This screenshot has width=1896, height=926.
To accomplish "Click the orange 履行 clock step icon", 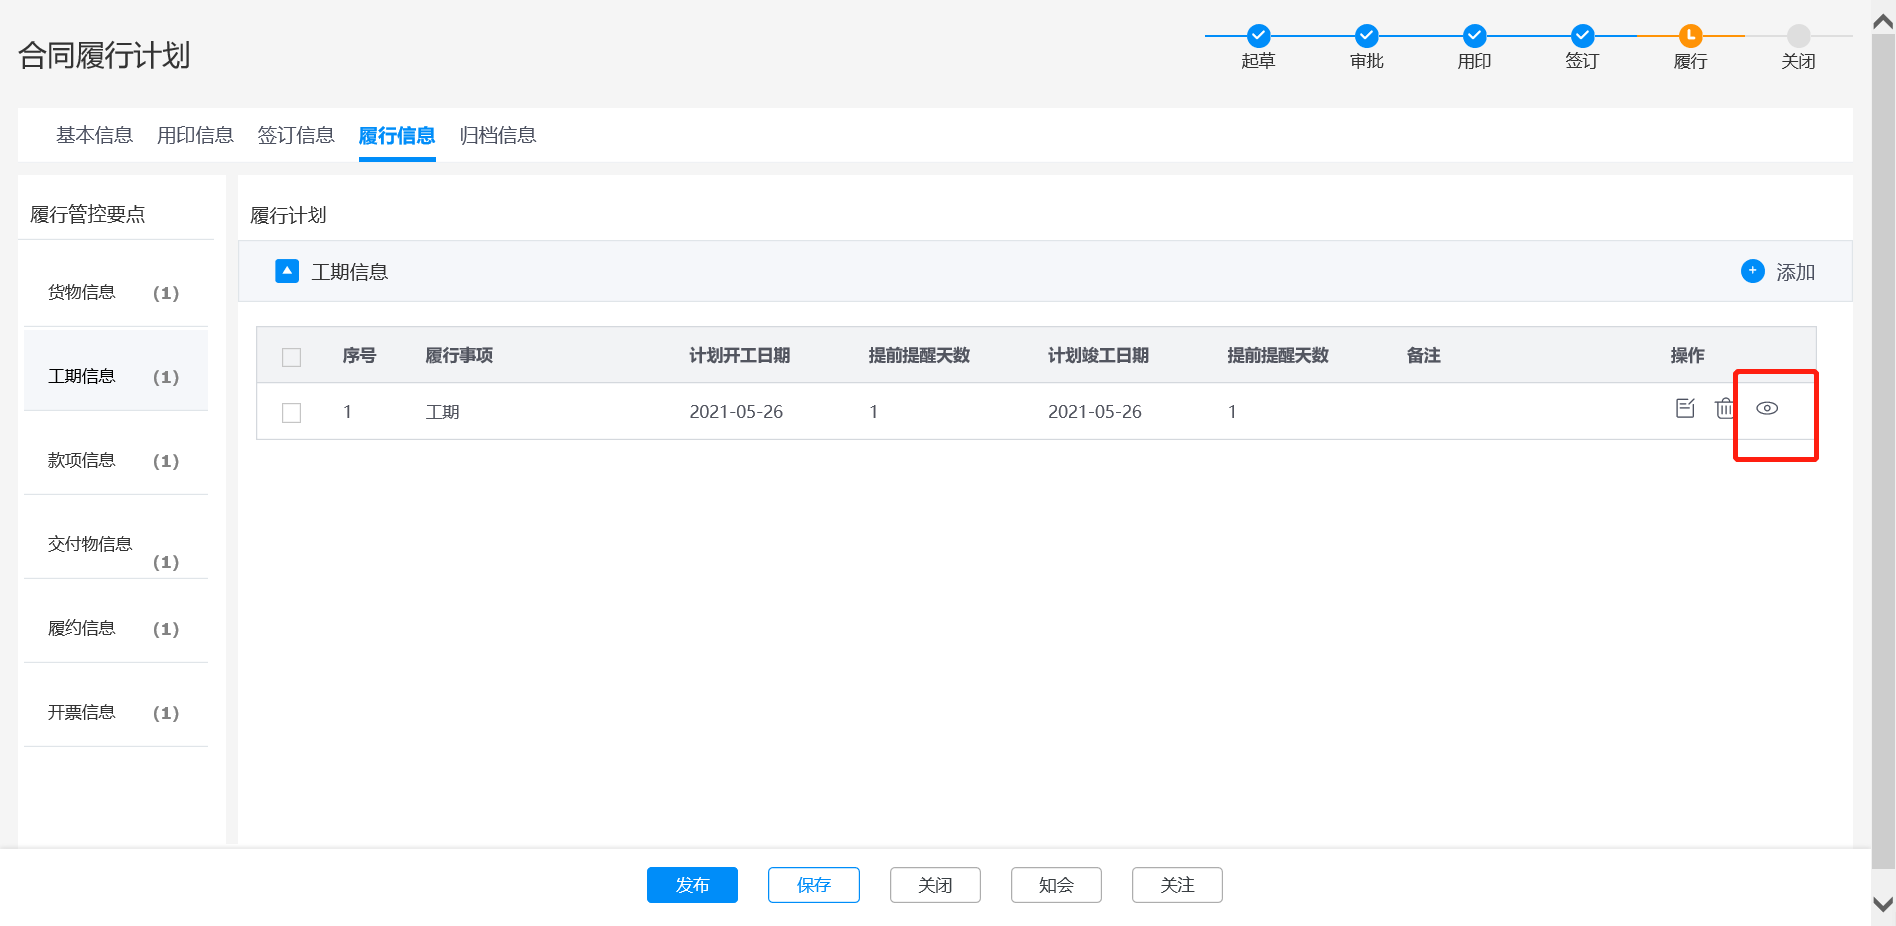I will (x=1690, y=36).
